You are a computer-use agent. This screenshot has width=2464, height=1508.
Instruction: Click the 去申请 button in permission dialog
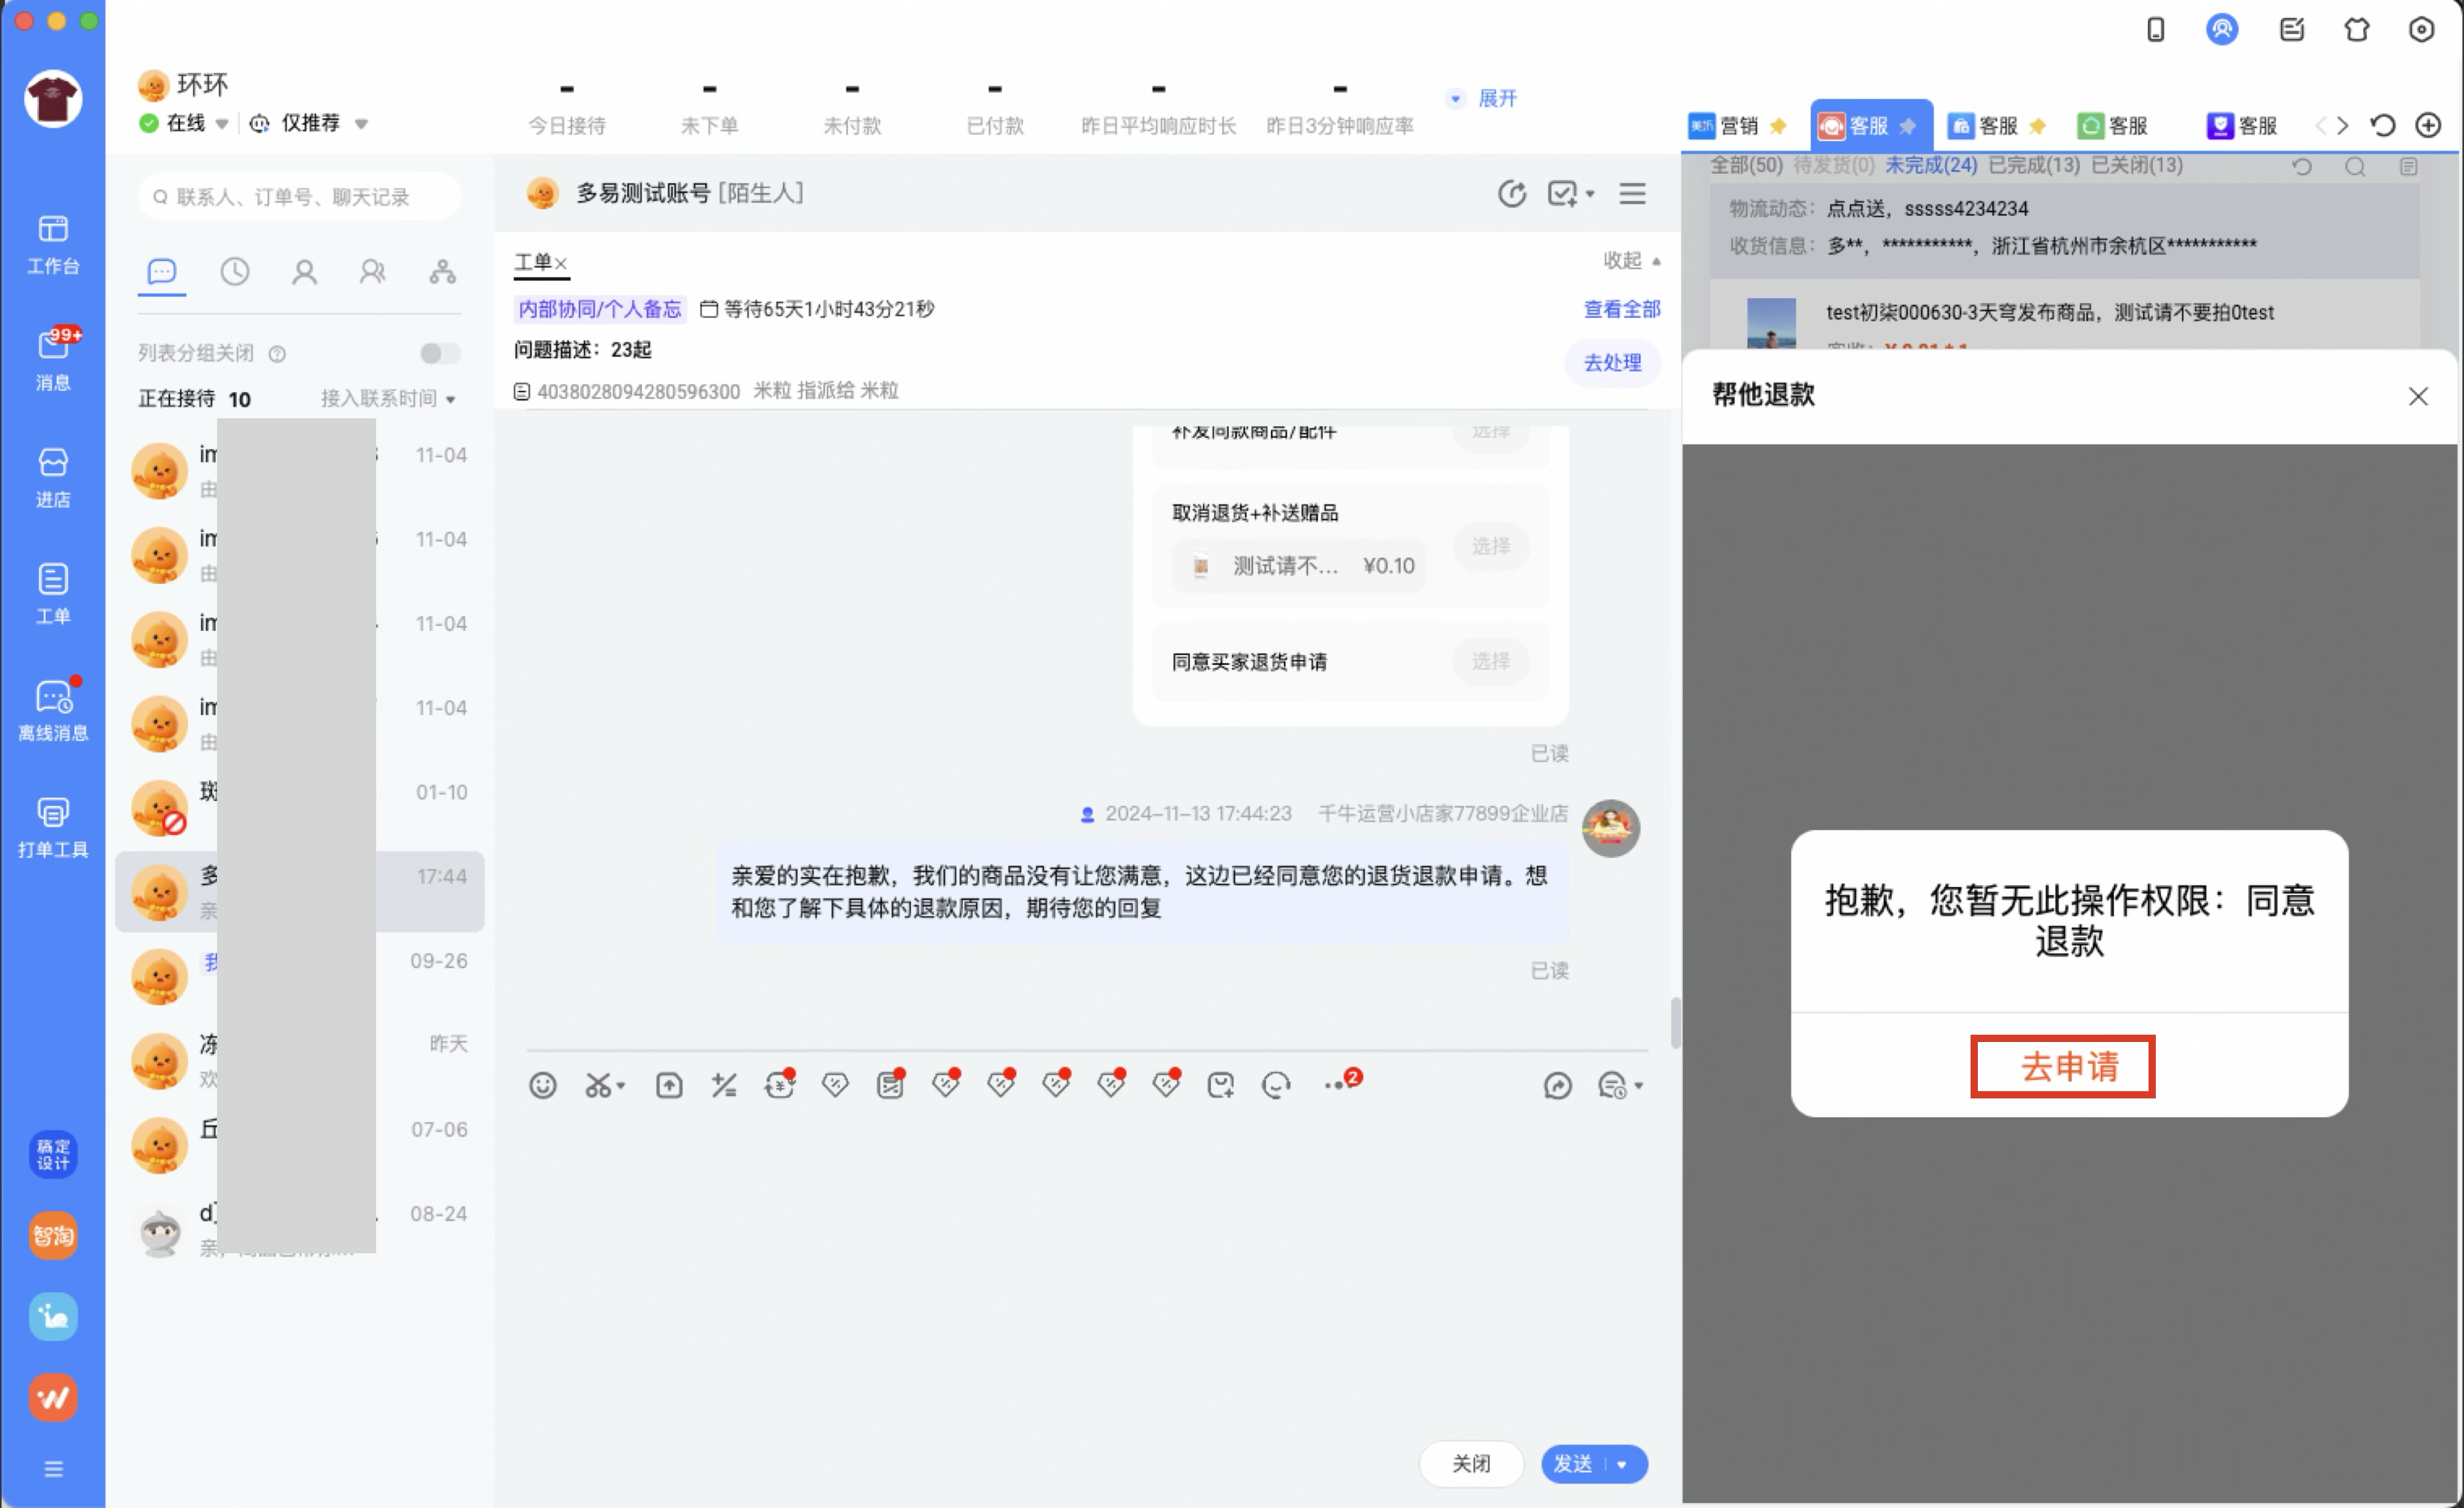(x=2062, y=1066)
